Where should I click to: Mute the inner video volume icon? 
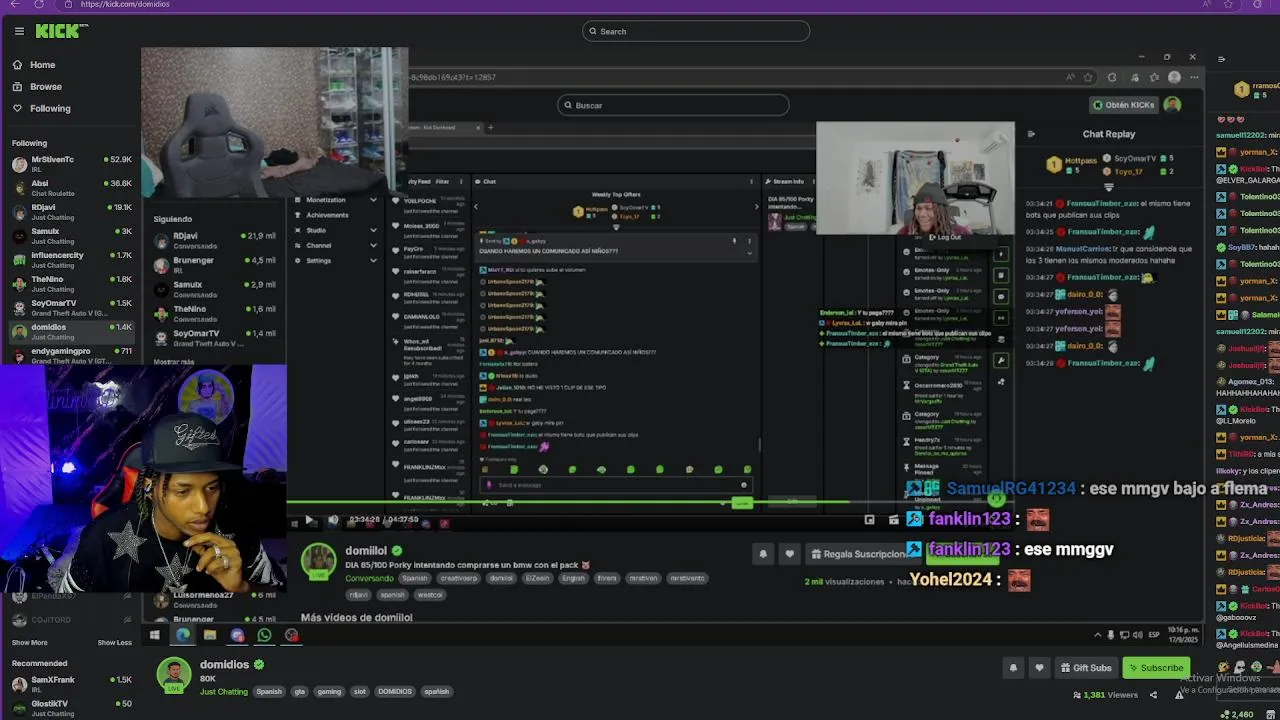tap(333, 520)
